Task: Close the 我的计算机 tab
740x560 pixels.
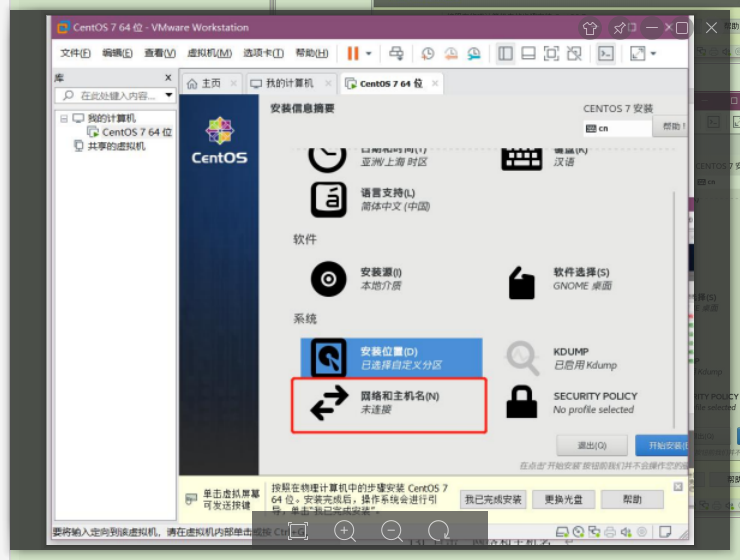Action: [328, 84]
